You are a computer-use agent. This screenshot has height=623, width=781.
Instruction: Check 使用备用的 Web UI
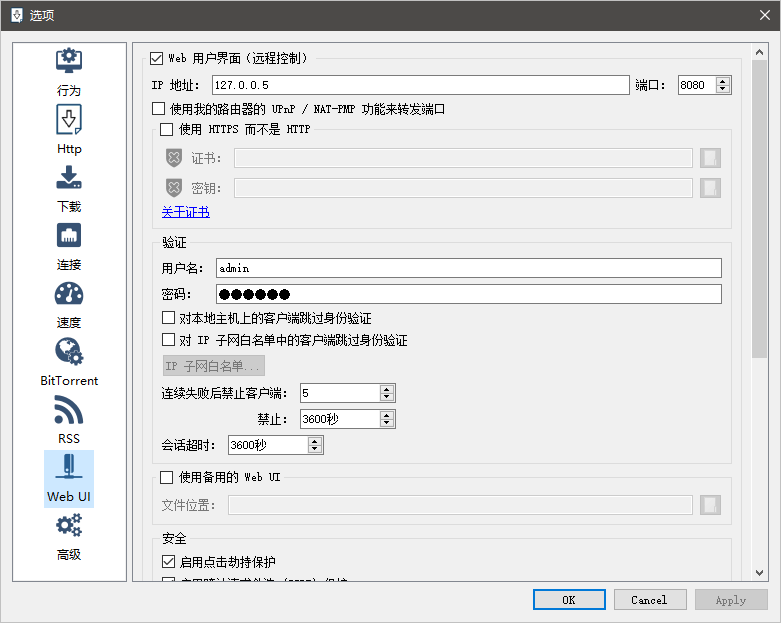point(166,478)
